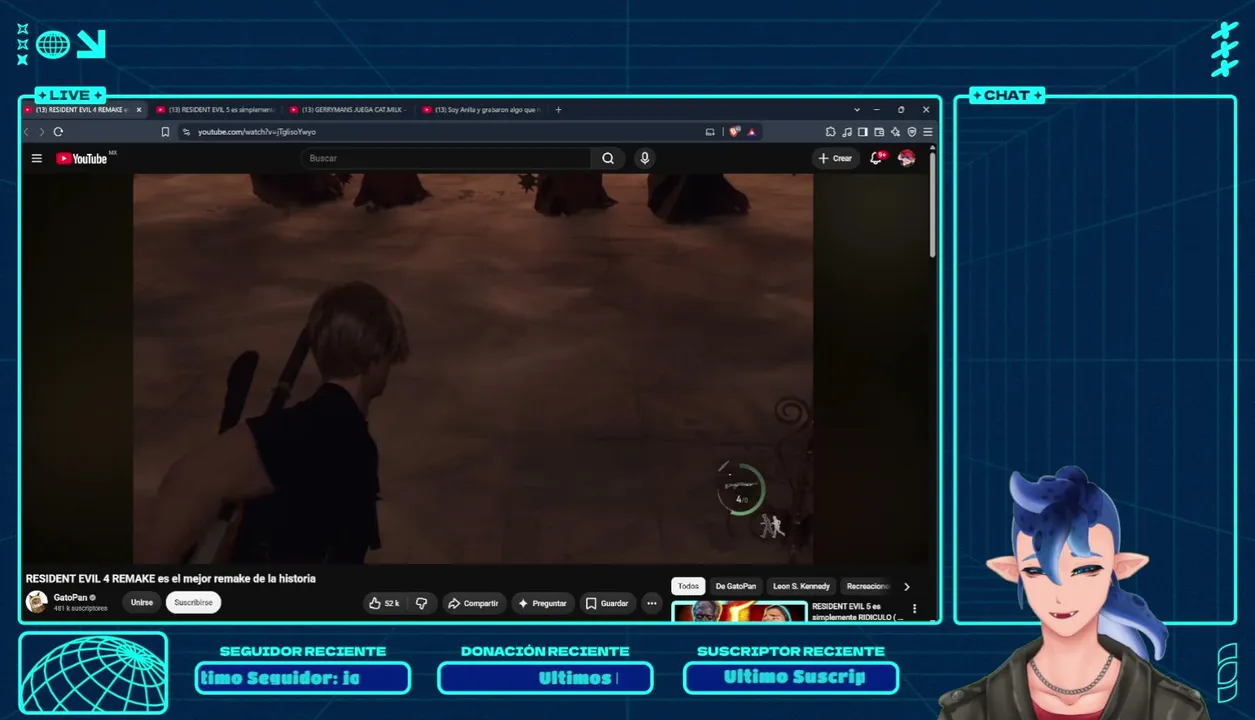This screenshot has height=720, width=1255.
Task: Subscribe with the Suscribirse button
Action: click(x=193, y=603)
